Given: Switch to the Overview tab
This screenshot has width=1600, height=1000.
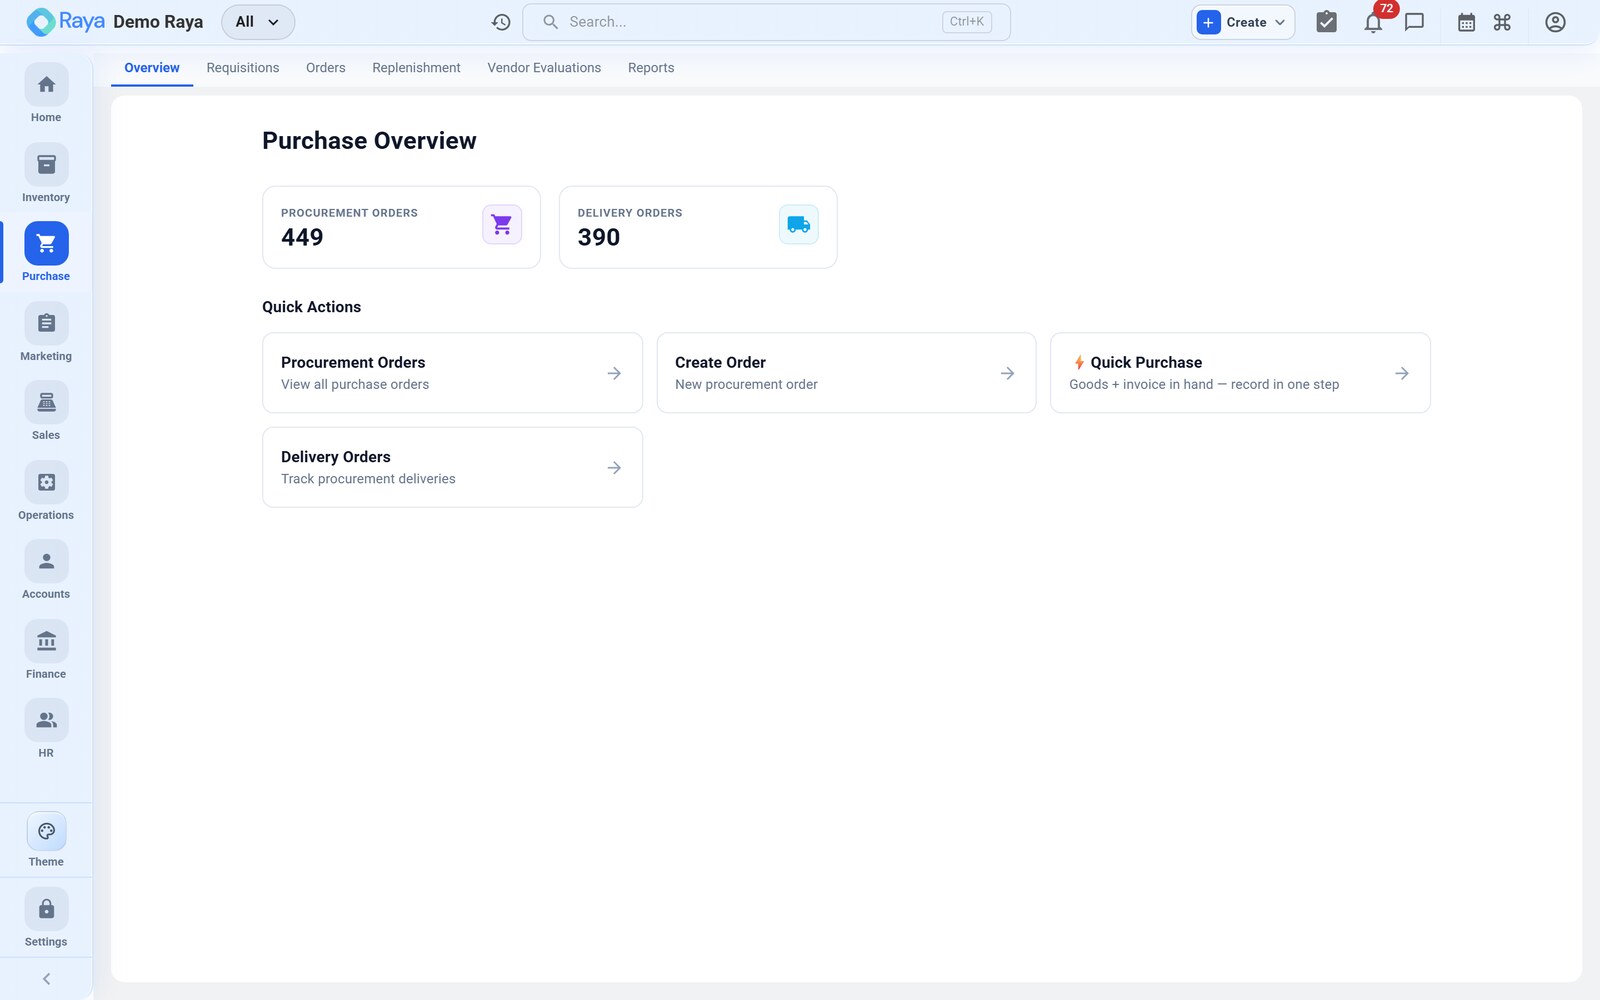Looking at the screenshot, I should point(152,68).
